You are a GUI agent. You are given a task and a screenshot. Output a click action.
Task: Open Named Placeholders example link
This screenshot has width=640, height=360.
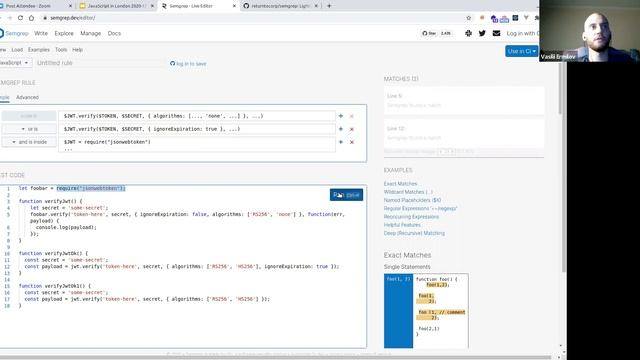pyautogui.click(x=412, y=200)
